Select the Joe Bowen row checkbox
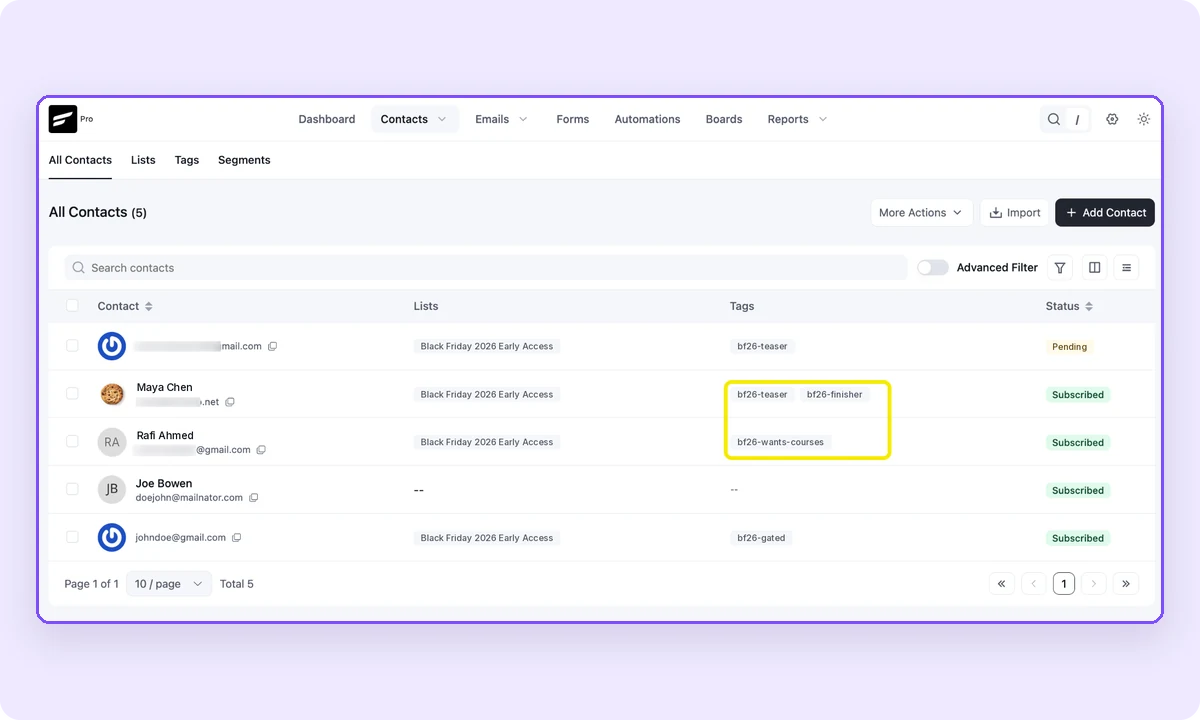The width and height of the screenshot is (1200, 720). pos(72,490)
